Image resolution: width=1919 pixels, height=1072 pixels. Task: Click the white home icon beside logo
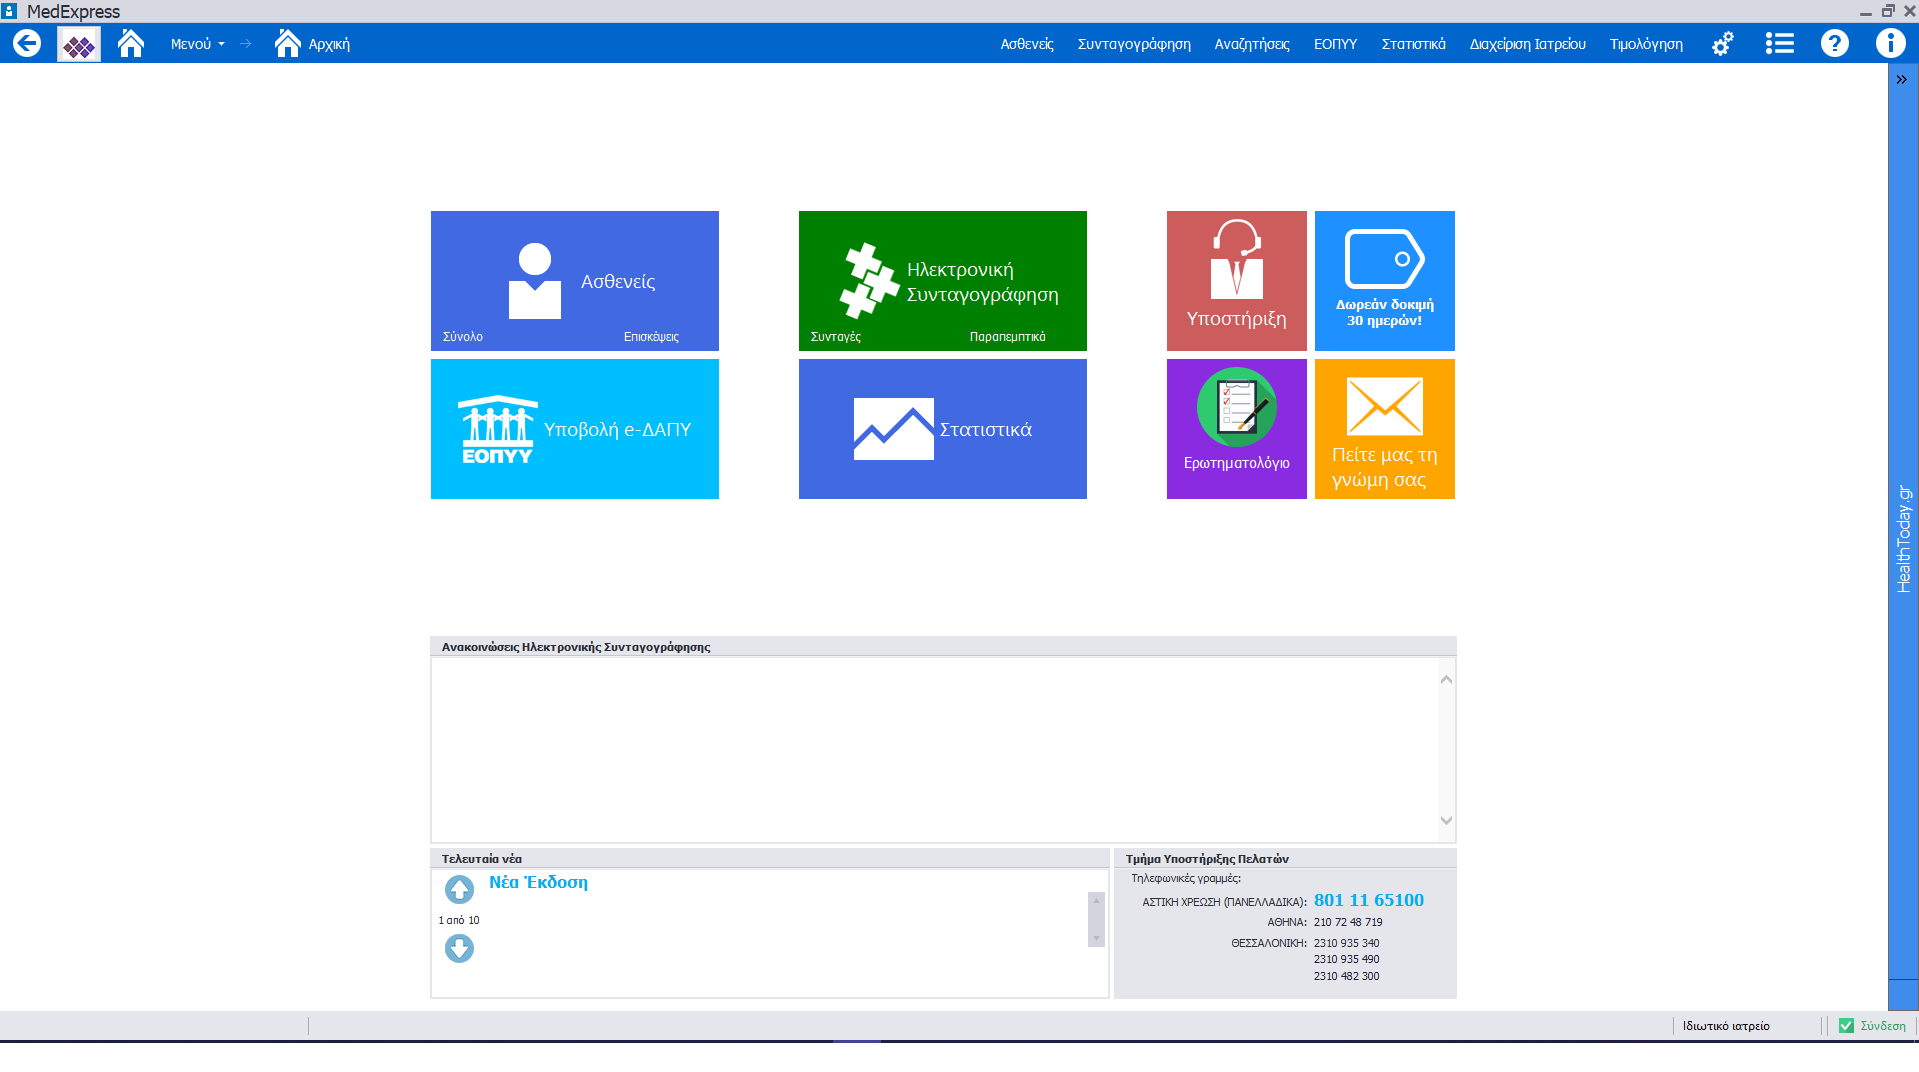131,43
